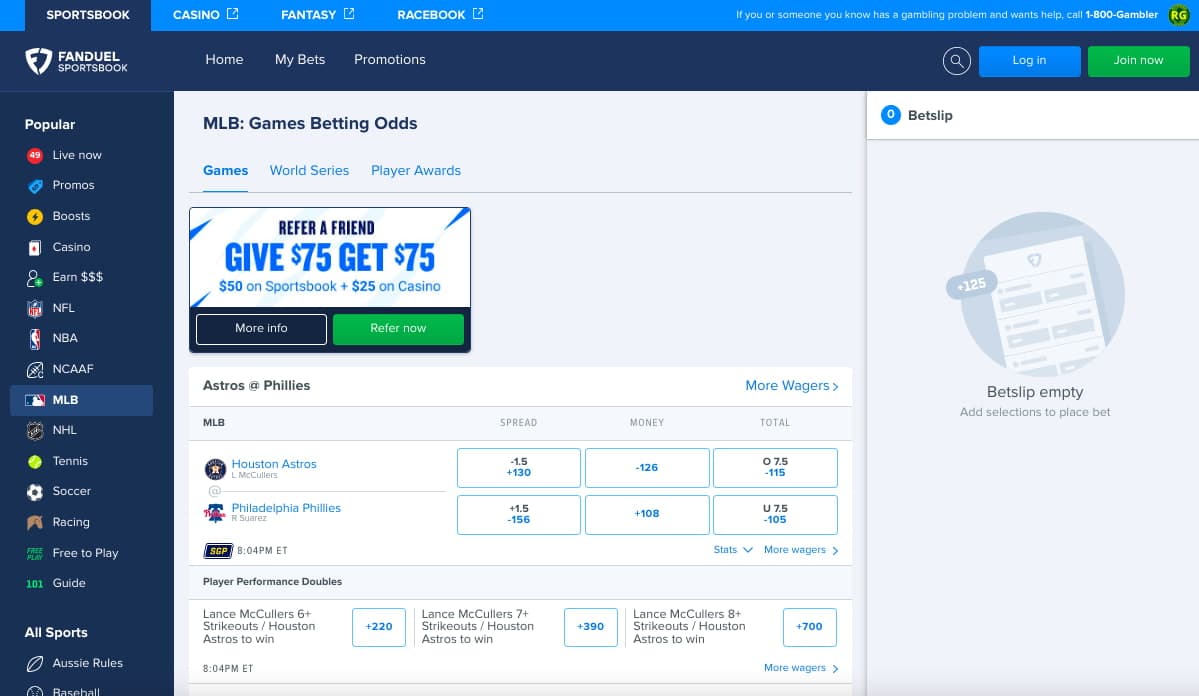
Task: Click the NFL shield icon
Action: (34, 308)
